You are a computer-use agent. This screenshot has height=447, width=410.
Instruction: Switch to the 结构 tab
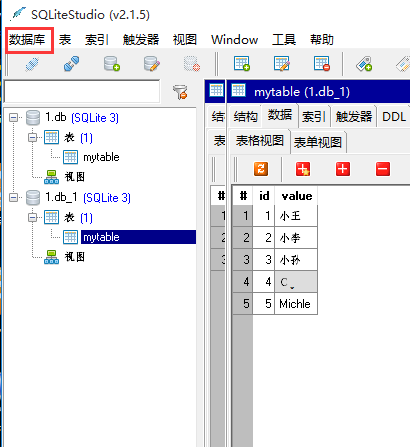[x=245, y=117]
